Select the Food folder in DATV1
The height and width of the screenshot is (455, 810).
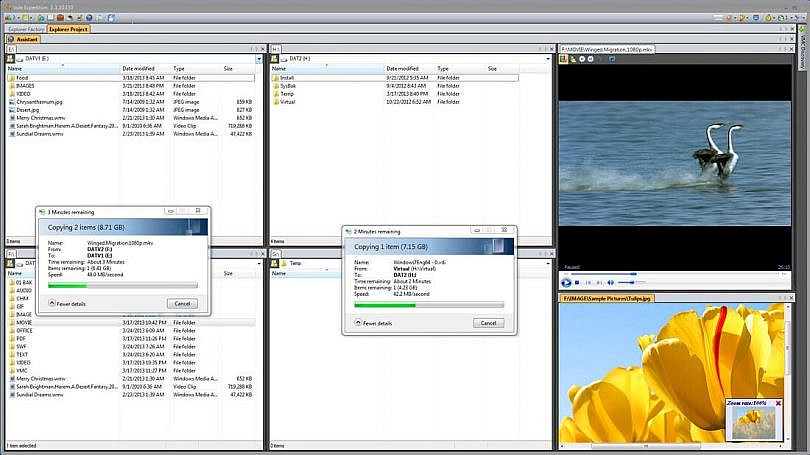[x=131, y=78]
